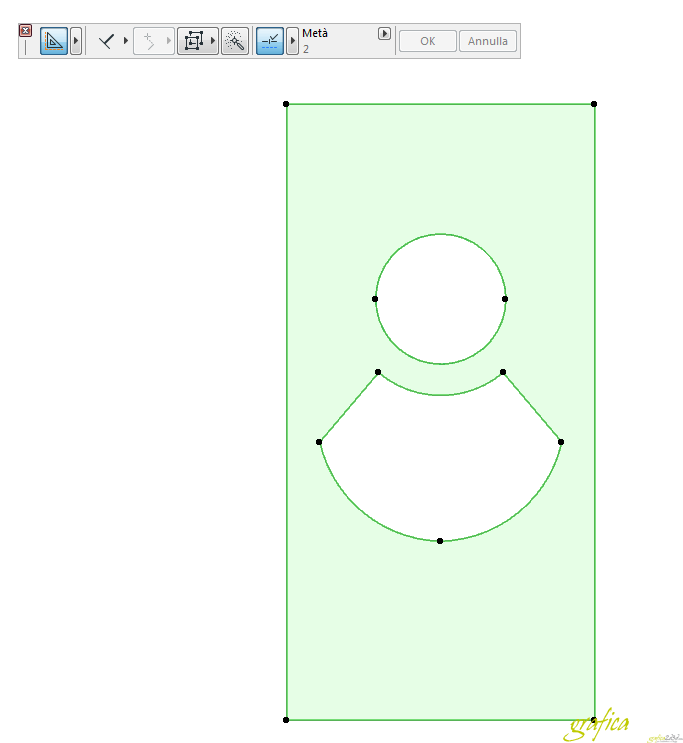Click the Metà snap label
The height and width of the screenshot is (743, 683).
coord(315,33)
